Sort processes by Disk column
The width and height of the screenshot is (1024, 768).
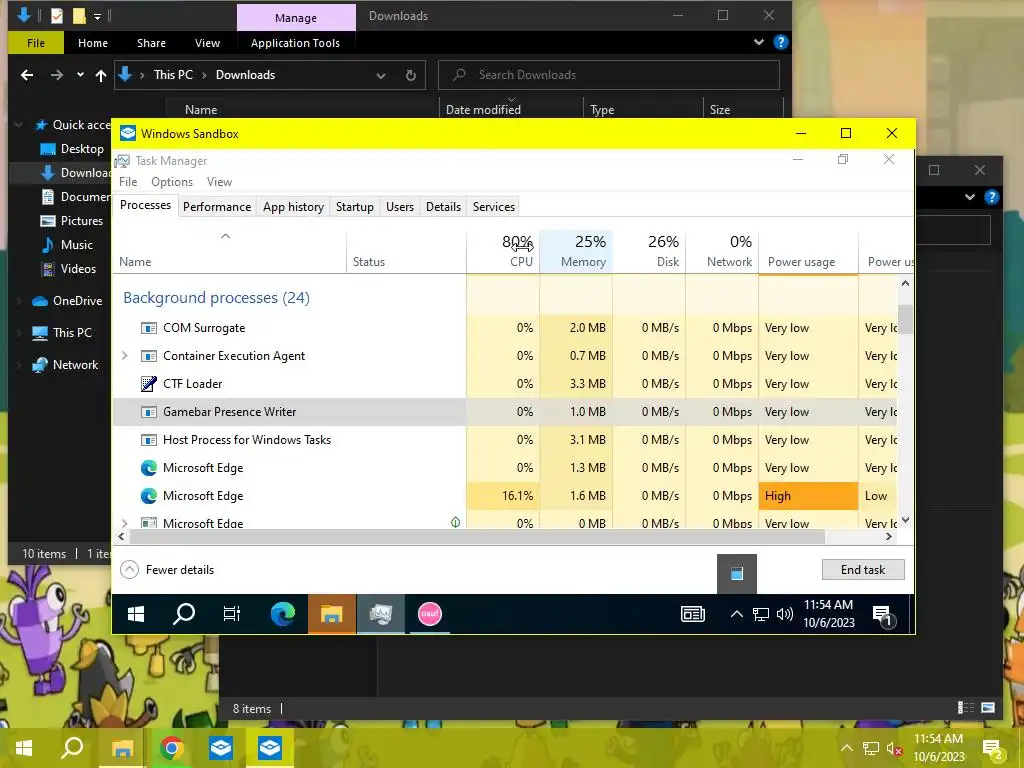tap(650, 251)
